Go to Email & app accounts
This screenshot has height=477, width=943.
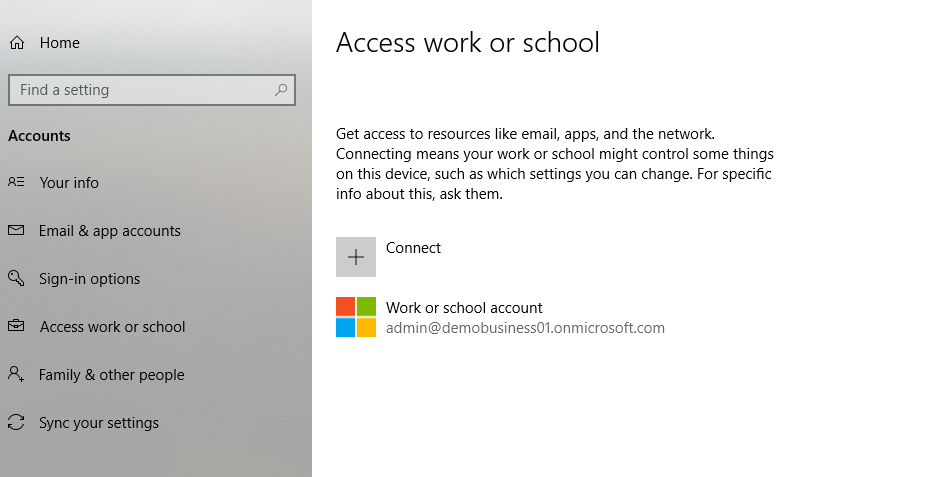coord(109,231)
